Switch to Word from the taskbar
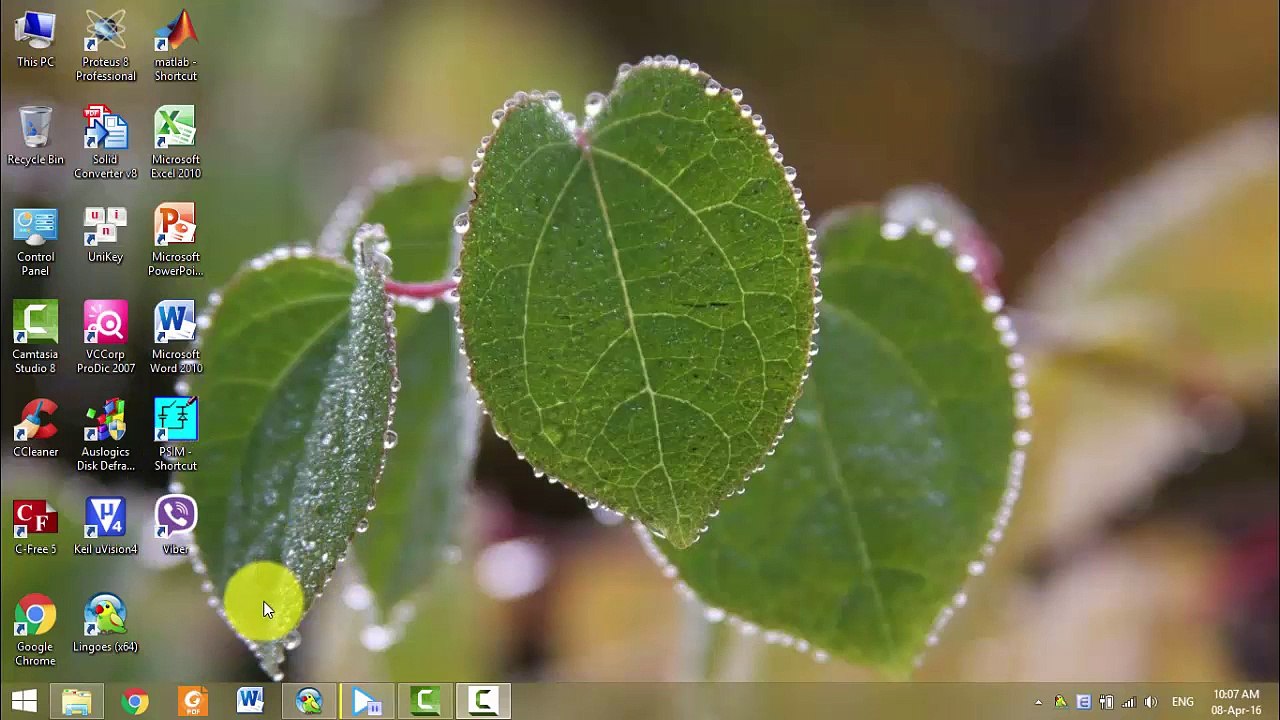1280x720 pixels. [x=250, y=701]
